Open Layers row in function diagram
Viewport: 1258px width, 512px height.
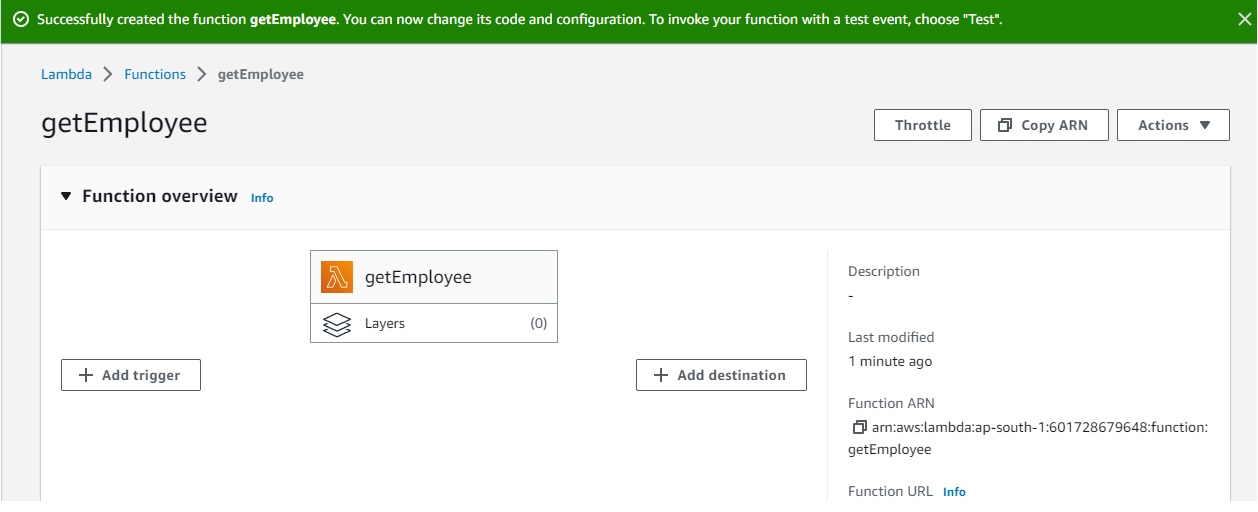point(434,323)
